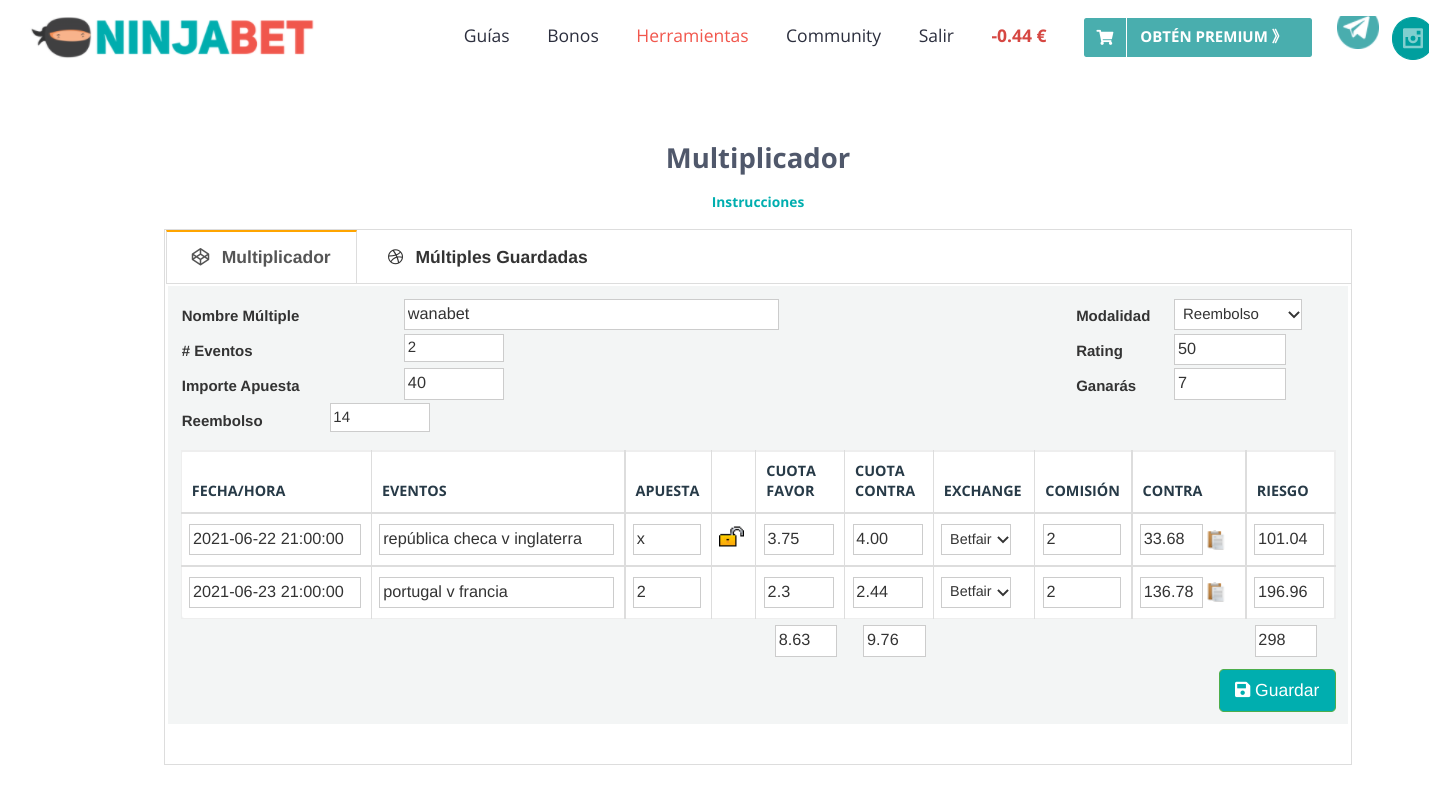Click the Multiplicador page heading
Screen dimensions: 1429x787
coord(758,158)
